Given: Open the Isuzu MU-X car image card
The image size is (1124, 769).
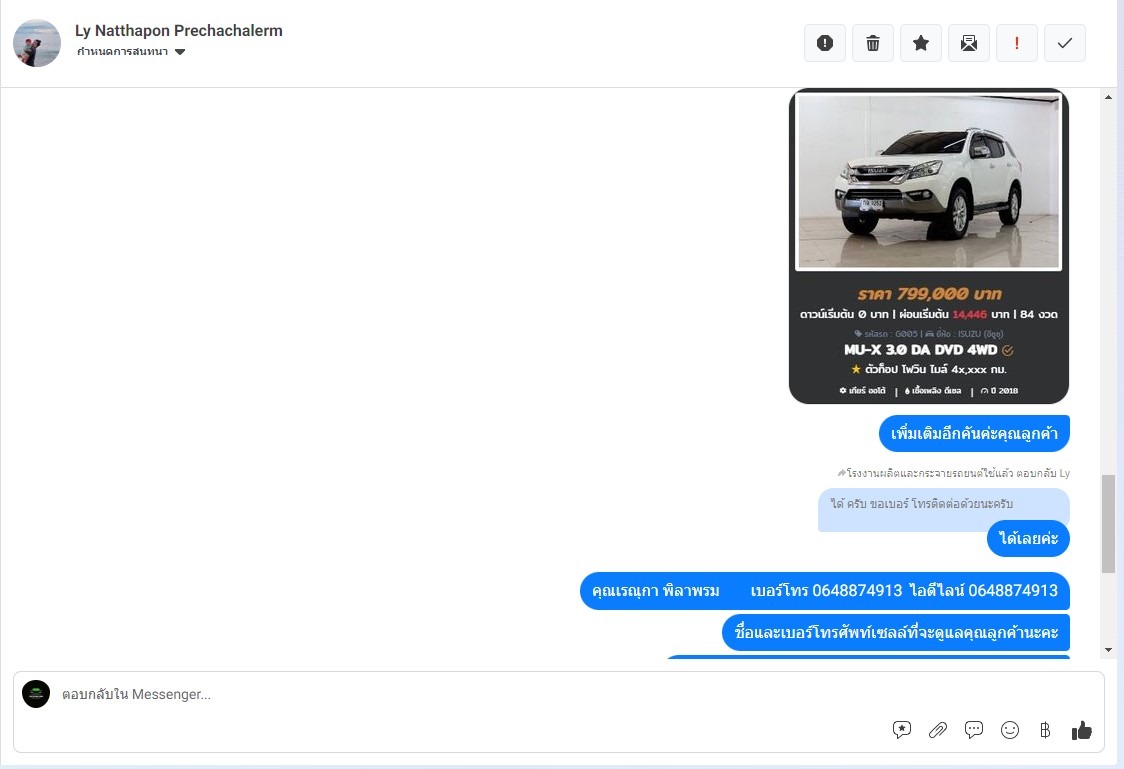Looking at the screenshot, I should 928,246.
